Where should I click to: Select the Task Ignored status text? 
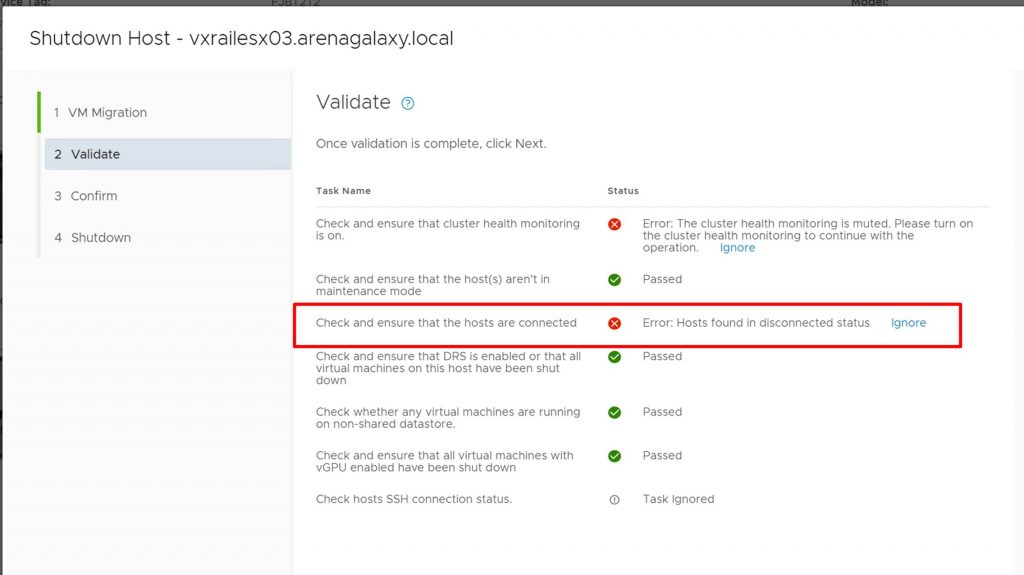pyautogui.click(x=679, y=499)
